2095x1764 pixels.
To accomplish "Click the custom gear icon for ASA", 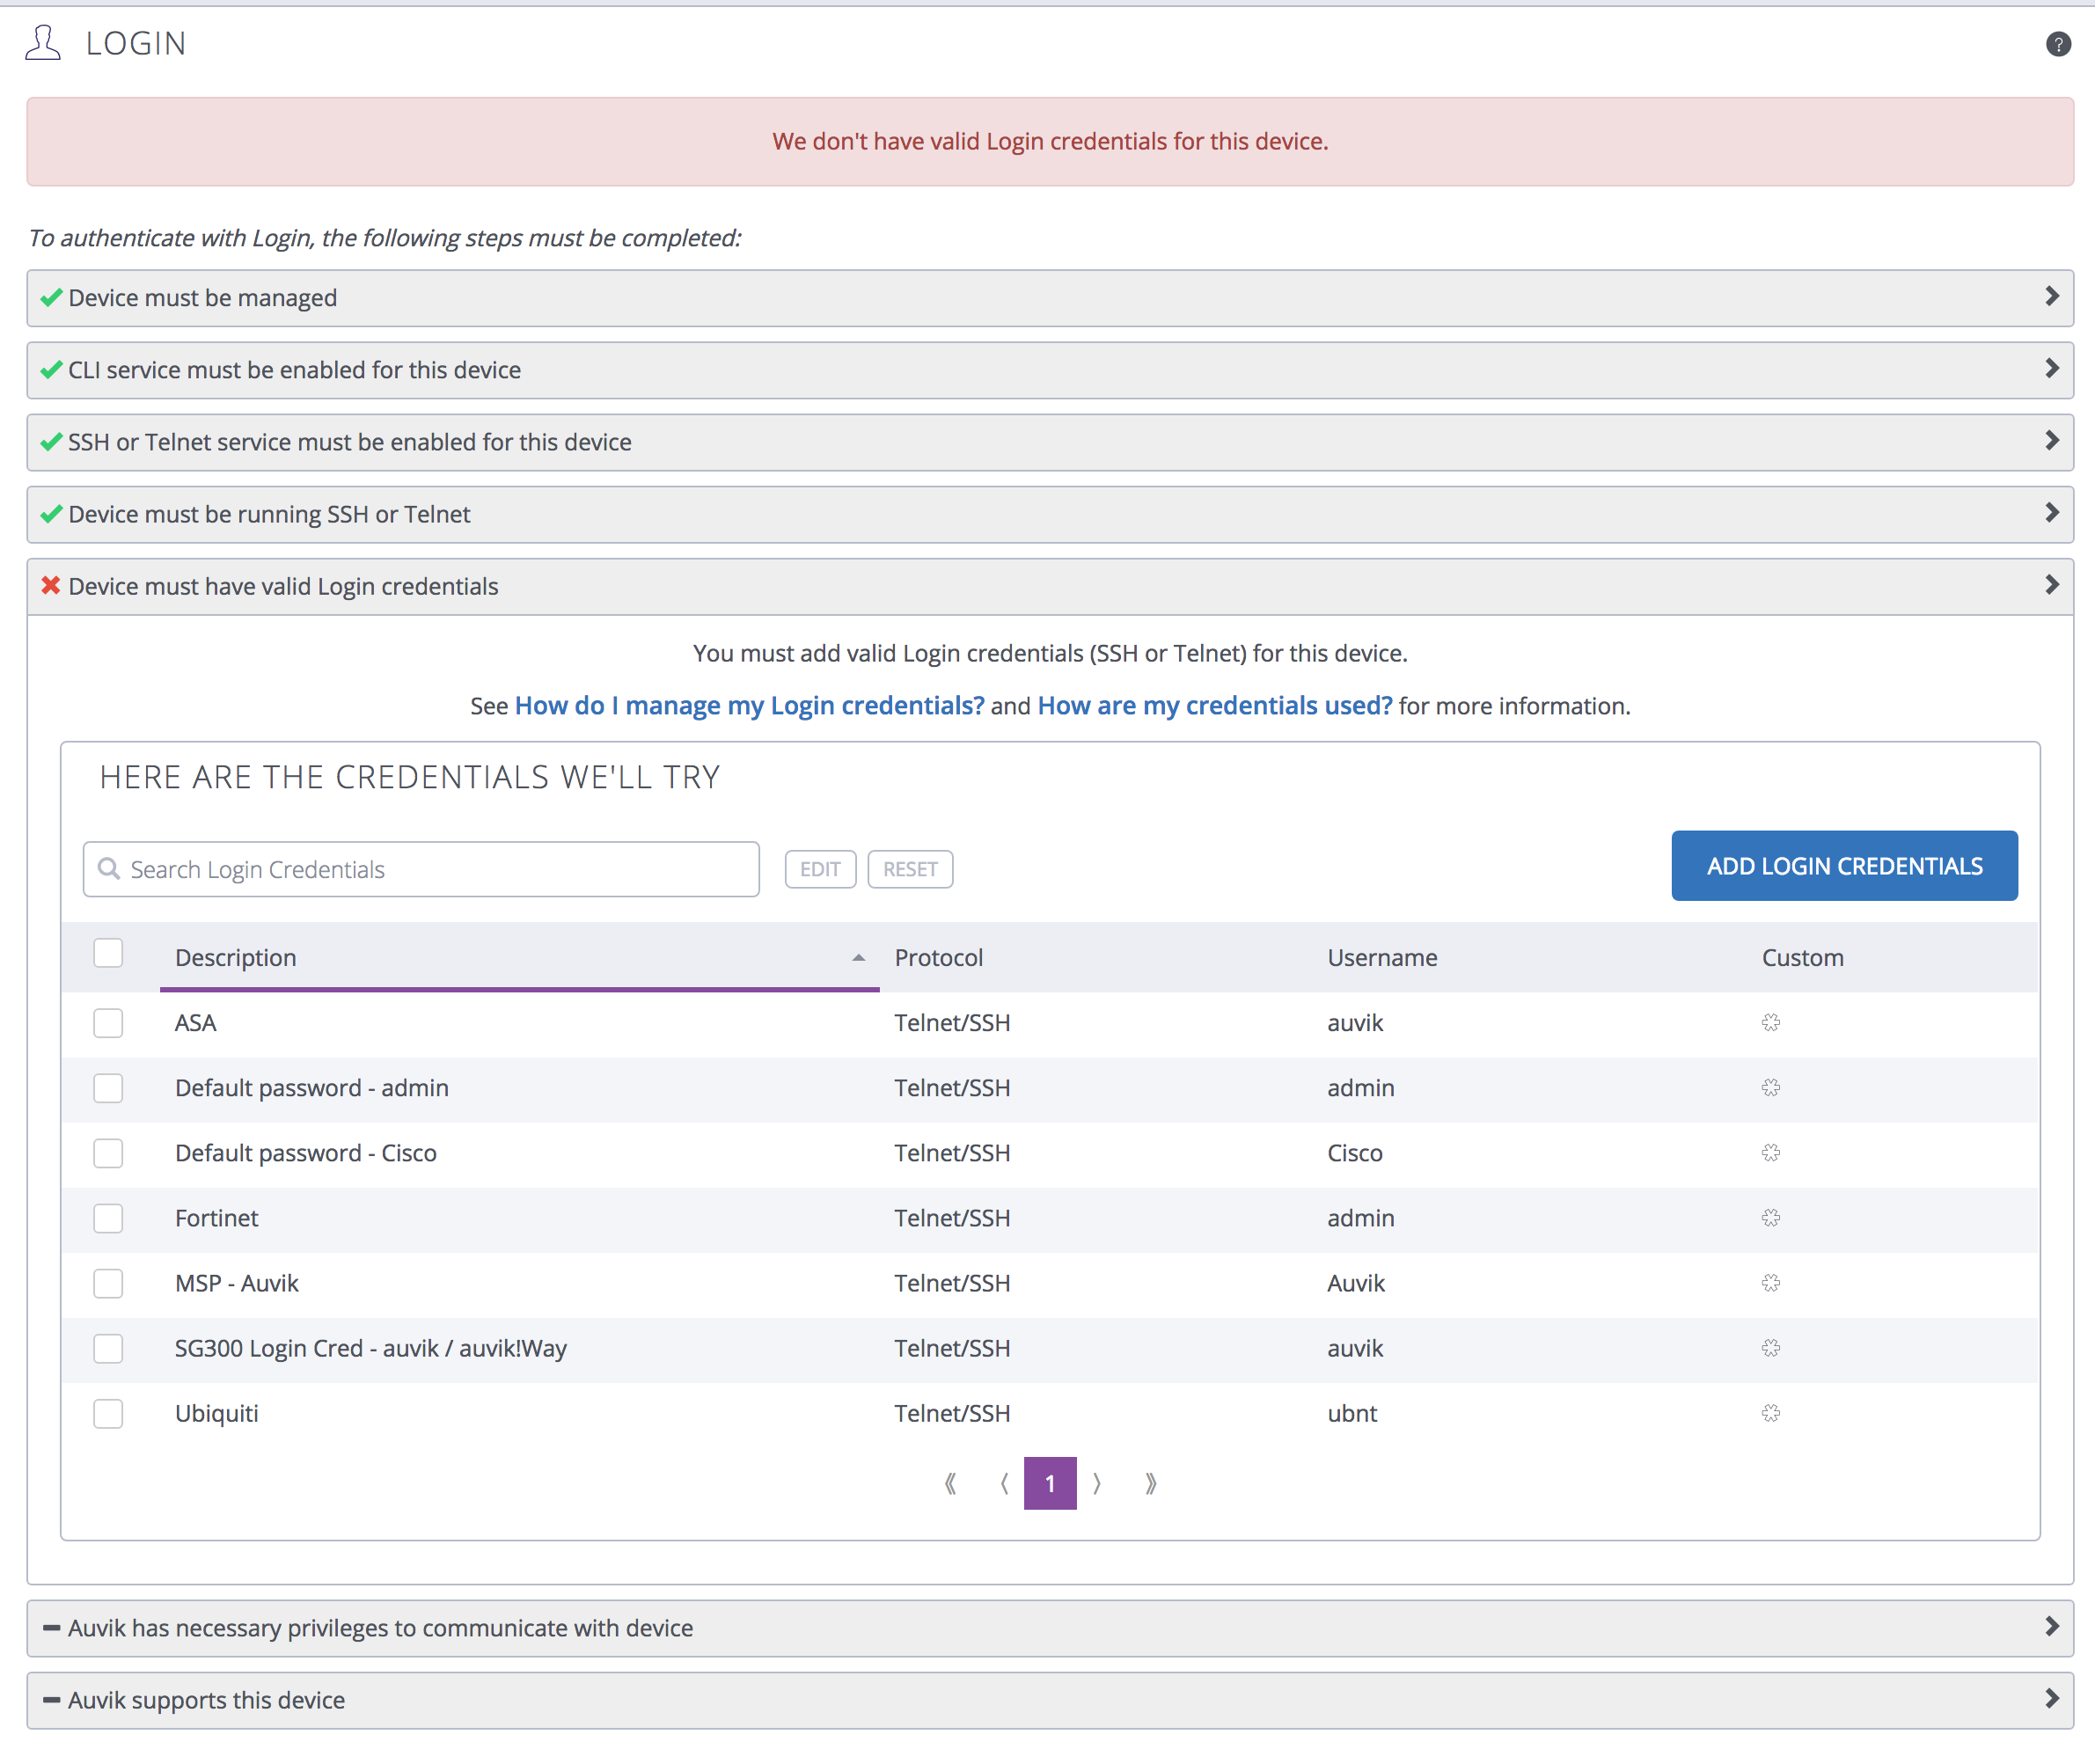I will [x=1771, y=1022].
